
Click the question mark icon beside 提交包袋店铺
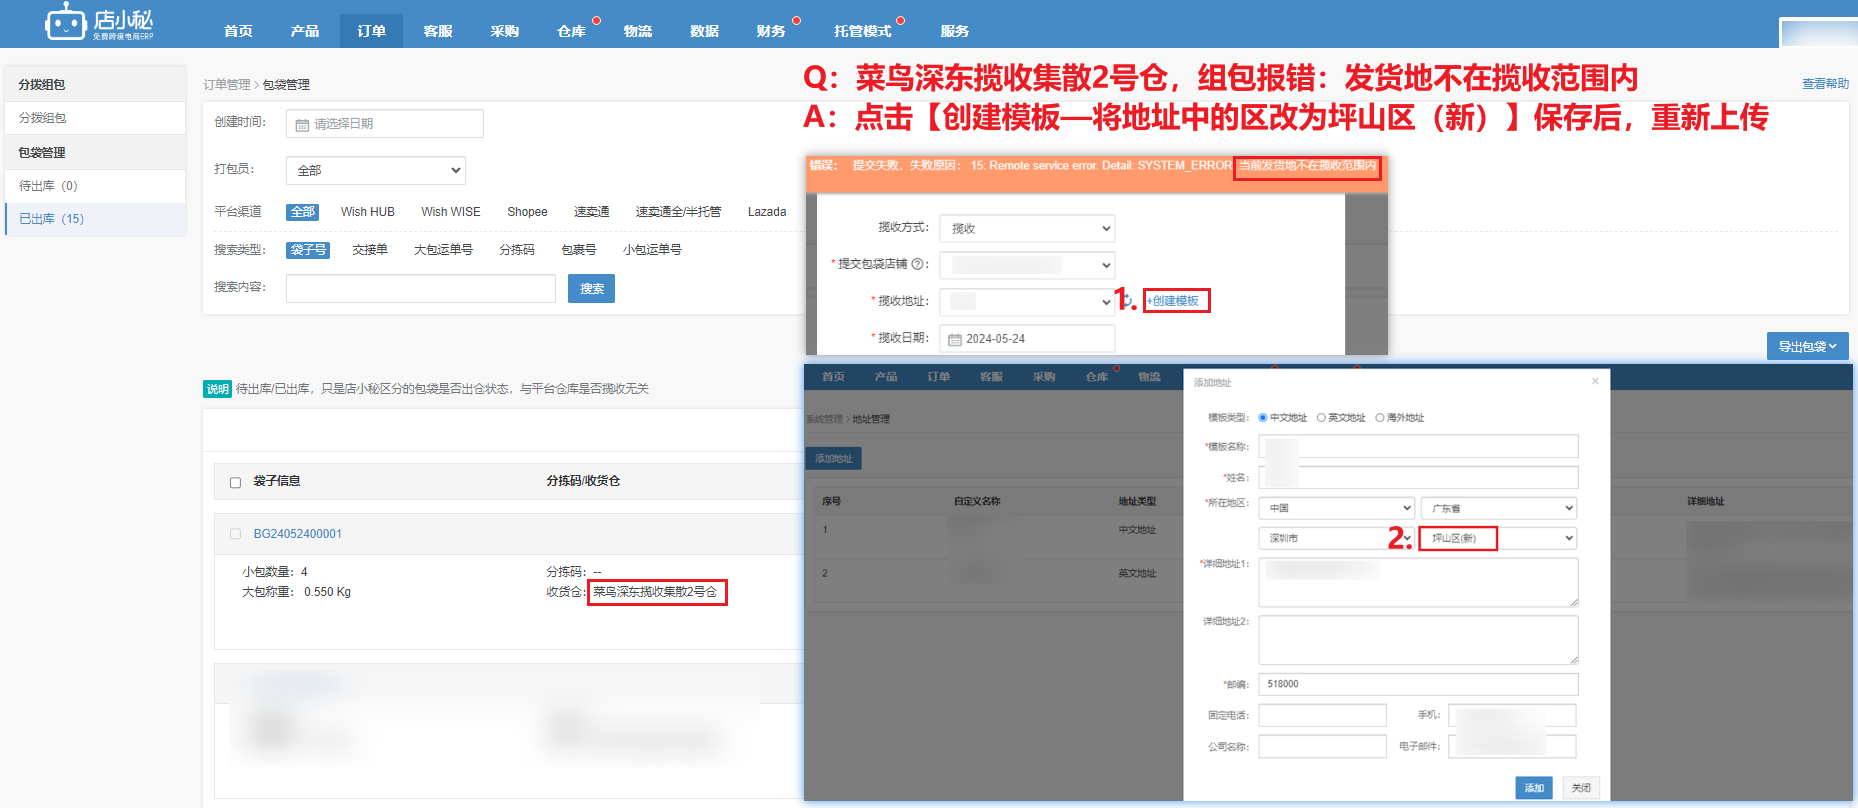(x=917, y=264)
